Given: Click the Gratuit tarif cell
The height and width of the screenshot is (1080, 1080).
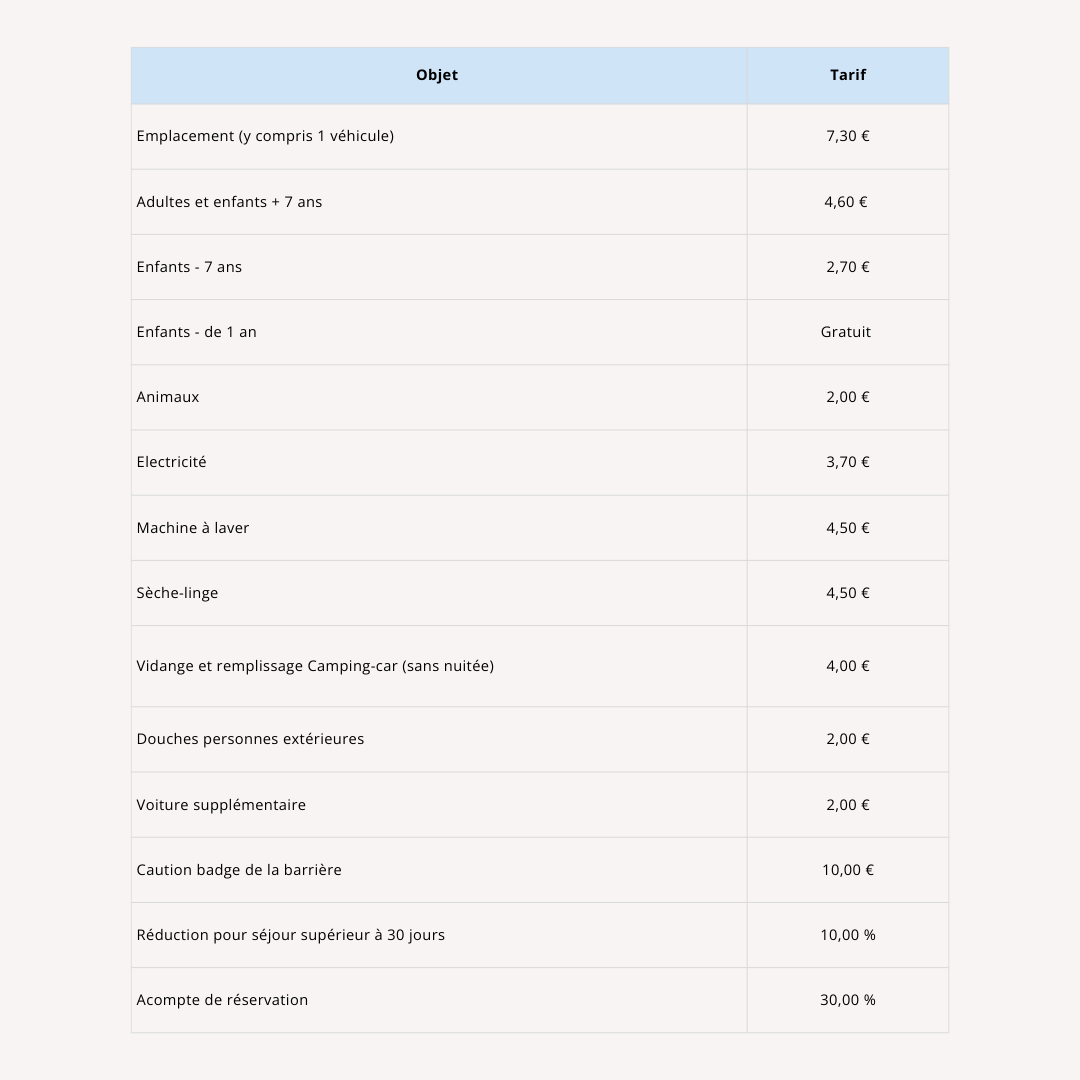Looking at the screenshot, I should pyautogui.click(x=846, y=332).
